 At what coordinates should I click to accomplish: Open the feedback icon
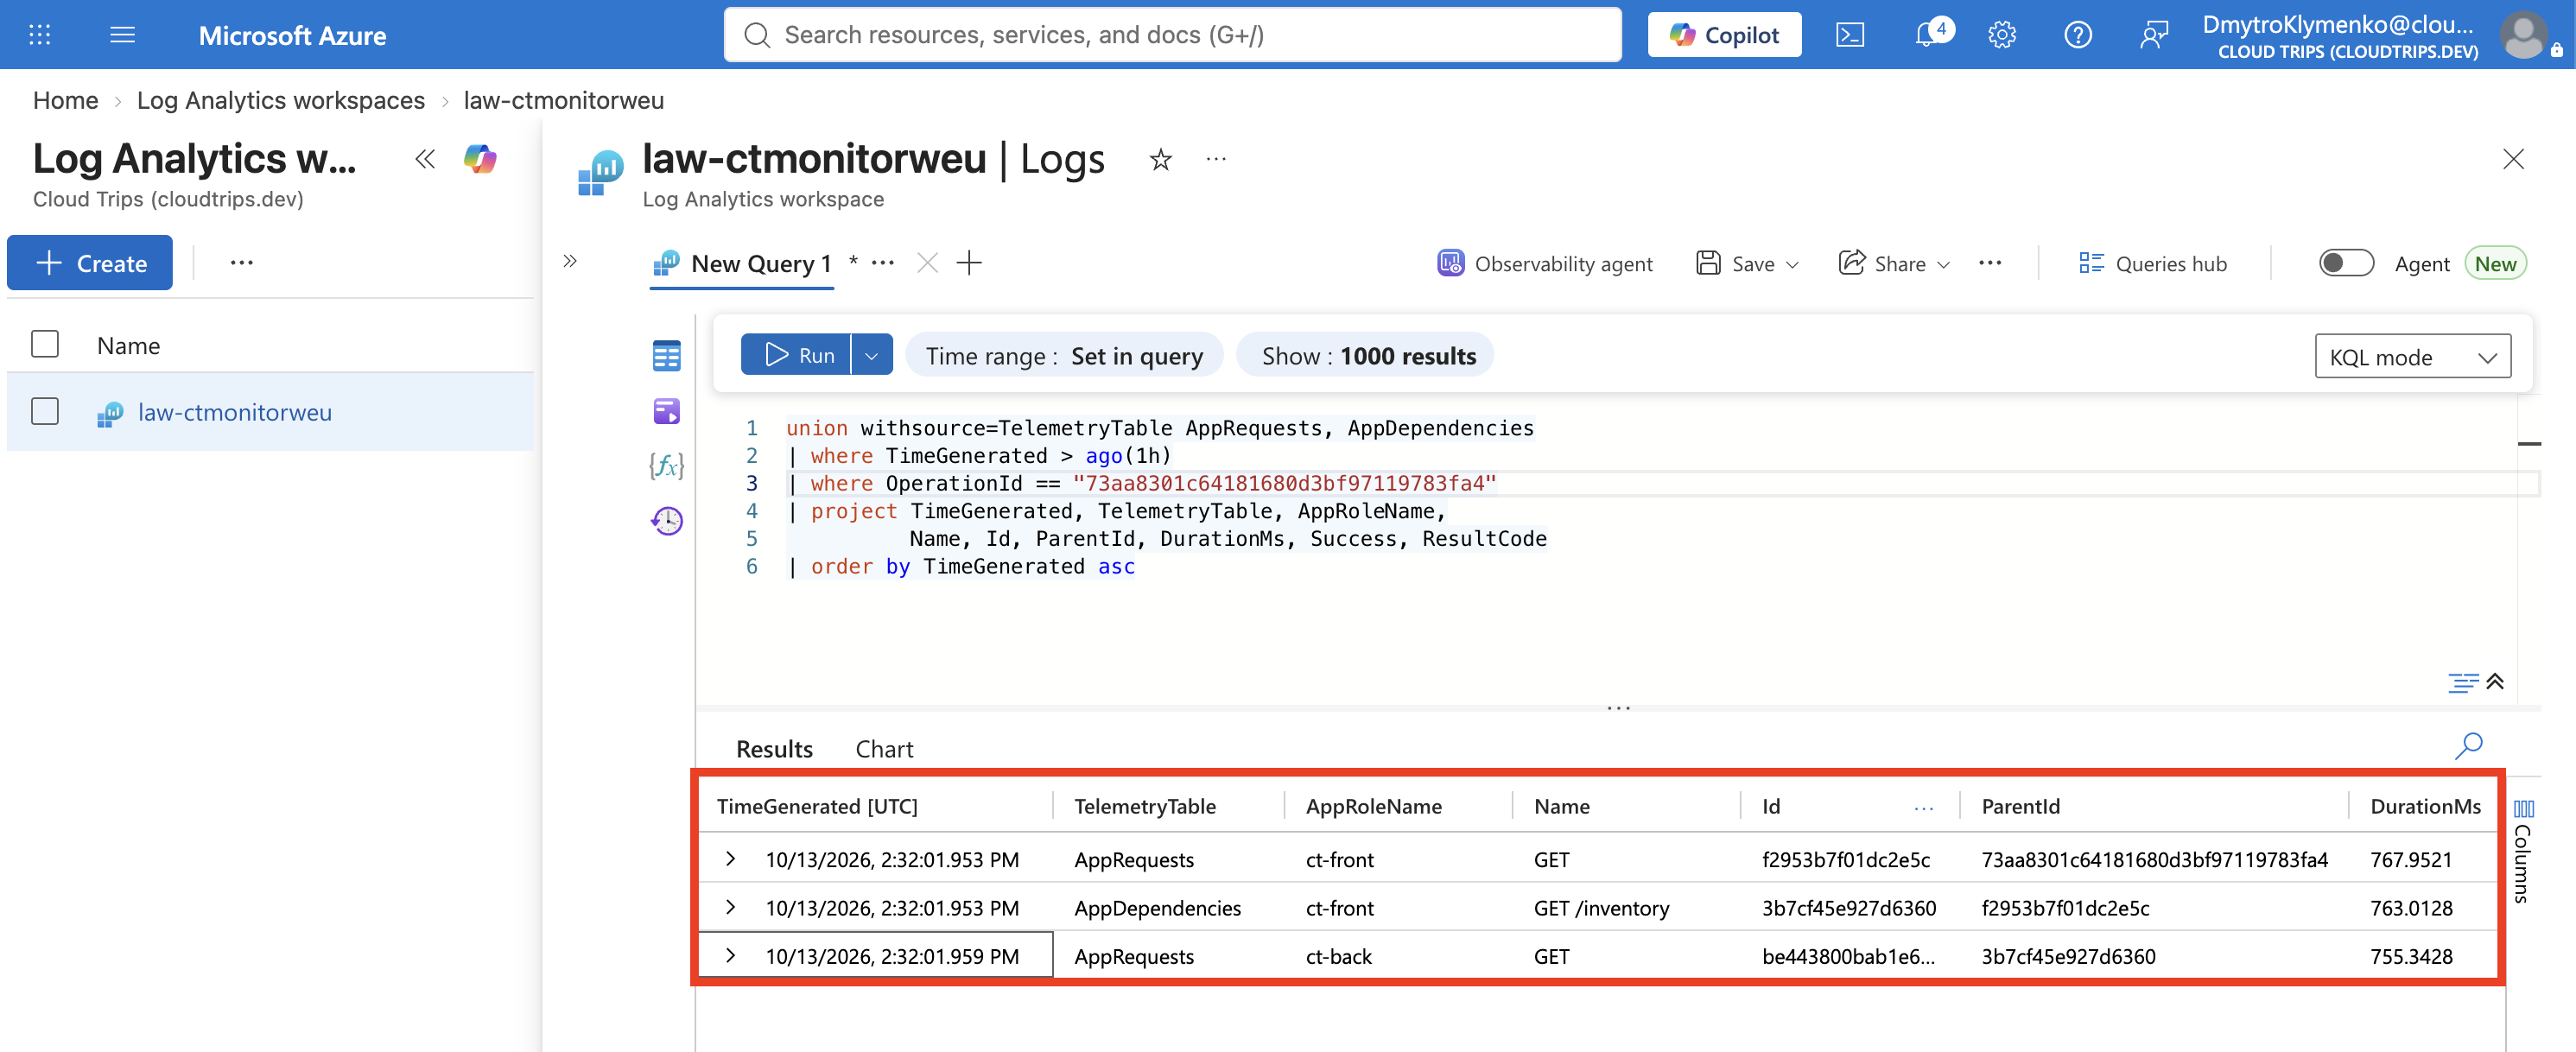click(2153, 35)
